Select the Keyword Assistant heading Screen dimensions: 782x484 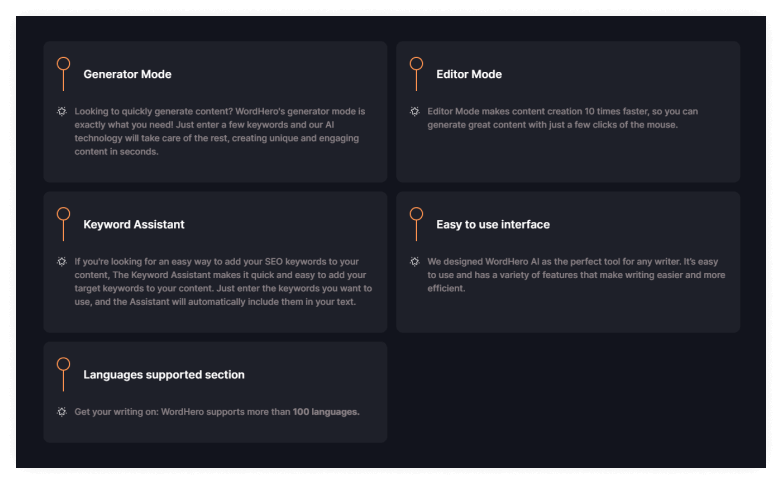pyautogui.click(x=134, y=225)
